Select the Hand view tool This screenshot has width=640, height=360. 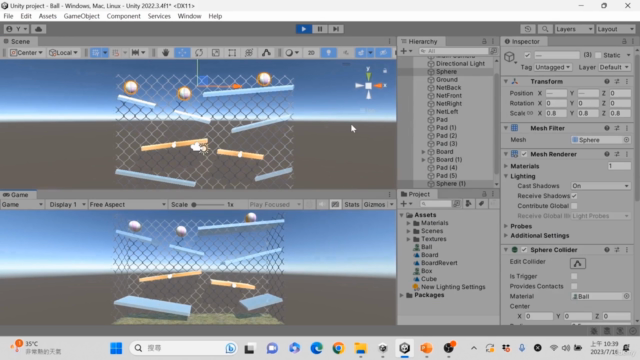(x=165, y=53)
